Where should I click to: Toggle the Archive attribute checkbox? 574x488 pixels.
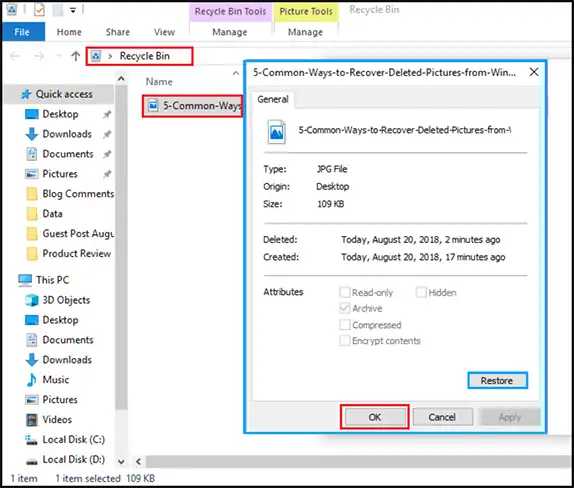click(x=344, y=308)
